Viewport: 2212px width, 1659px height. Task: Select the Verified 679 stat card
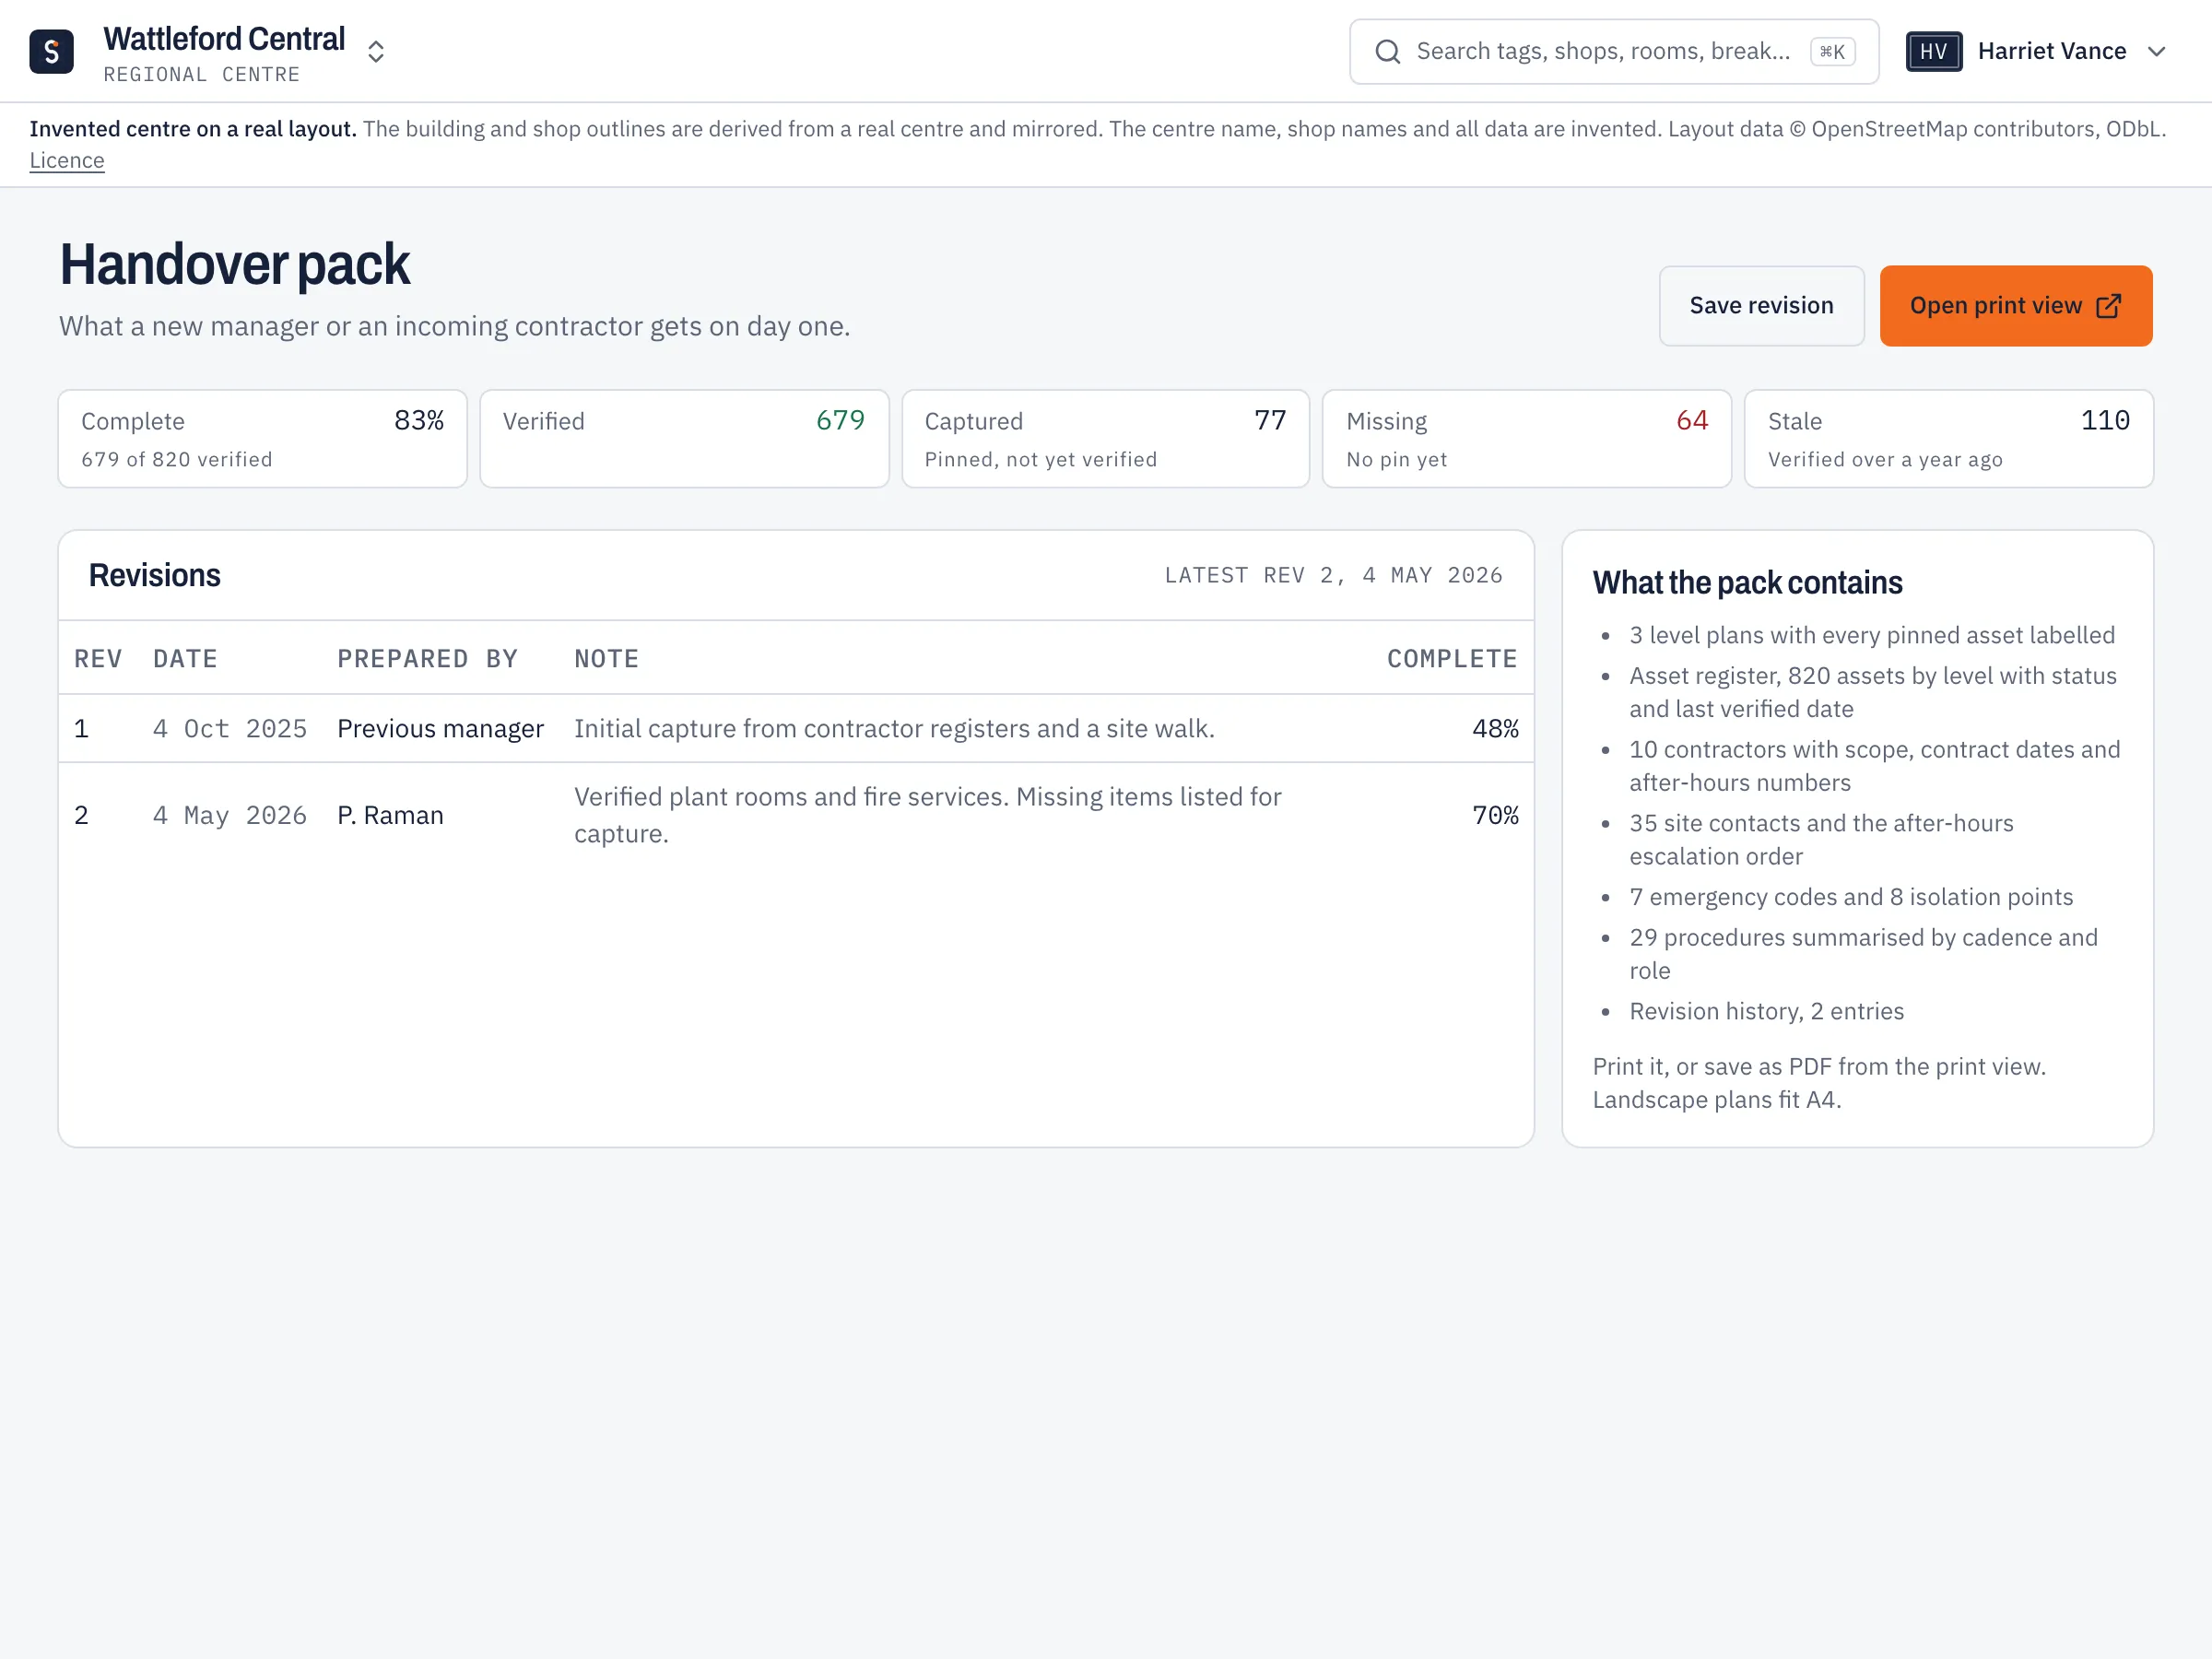click(684, 438)
